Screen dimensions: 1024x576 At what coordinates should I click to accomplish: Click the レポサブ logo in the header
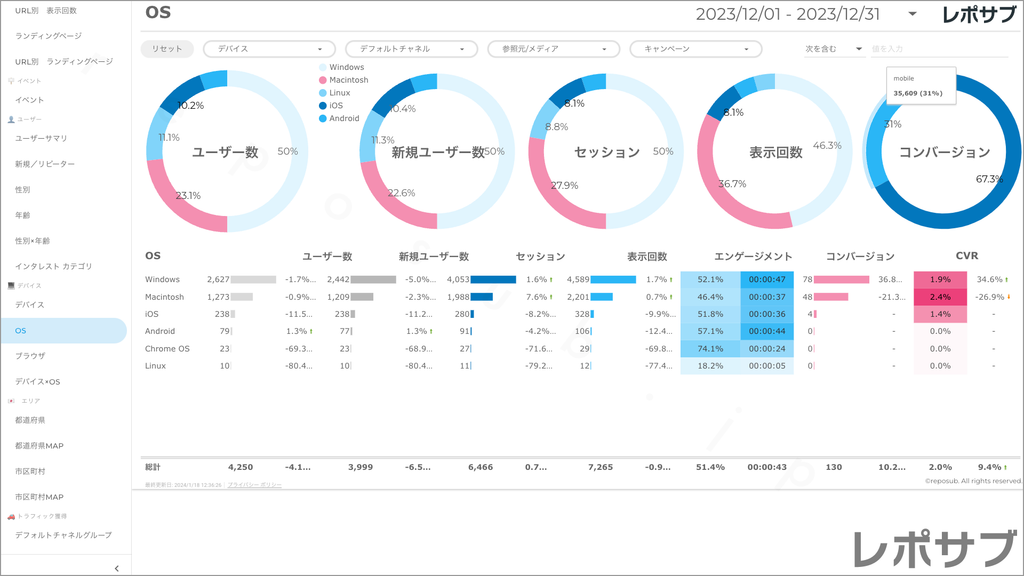coord(979,14)
